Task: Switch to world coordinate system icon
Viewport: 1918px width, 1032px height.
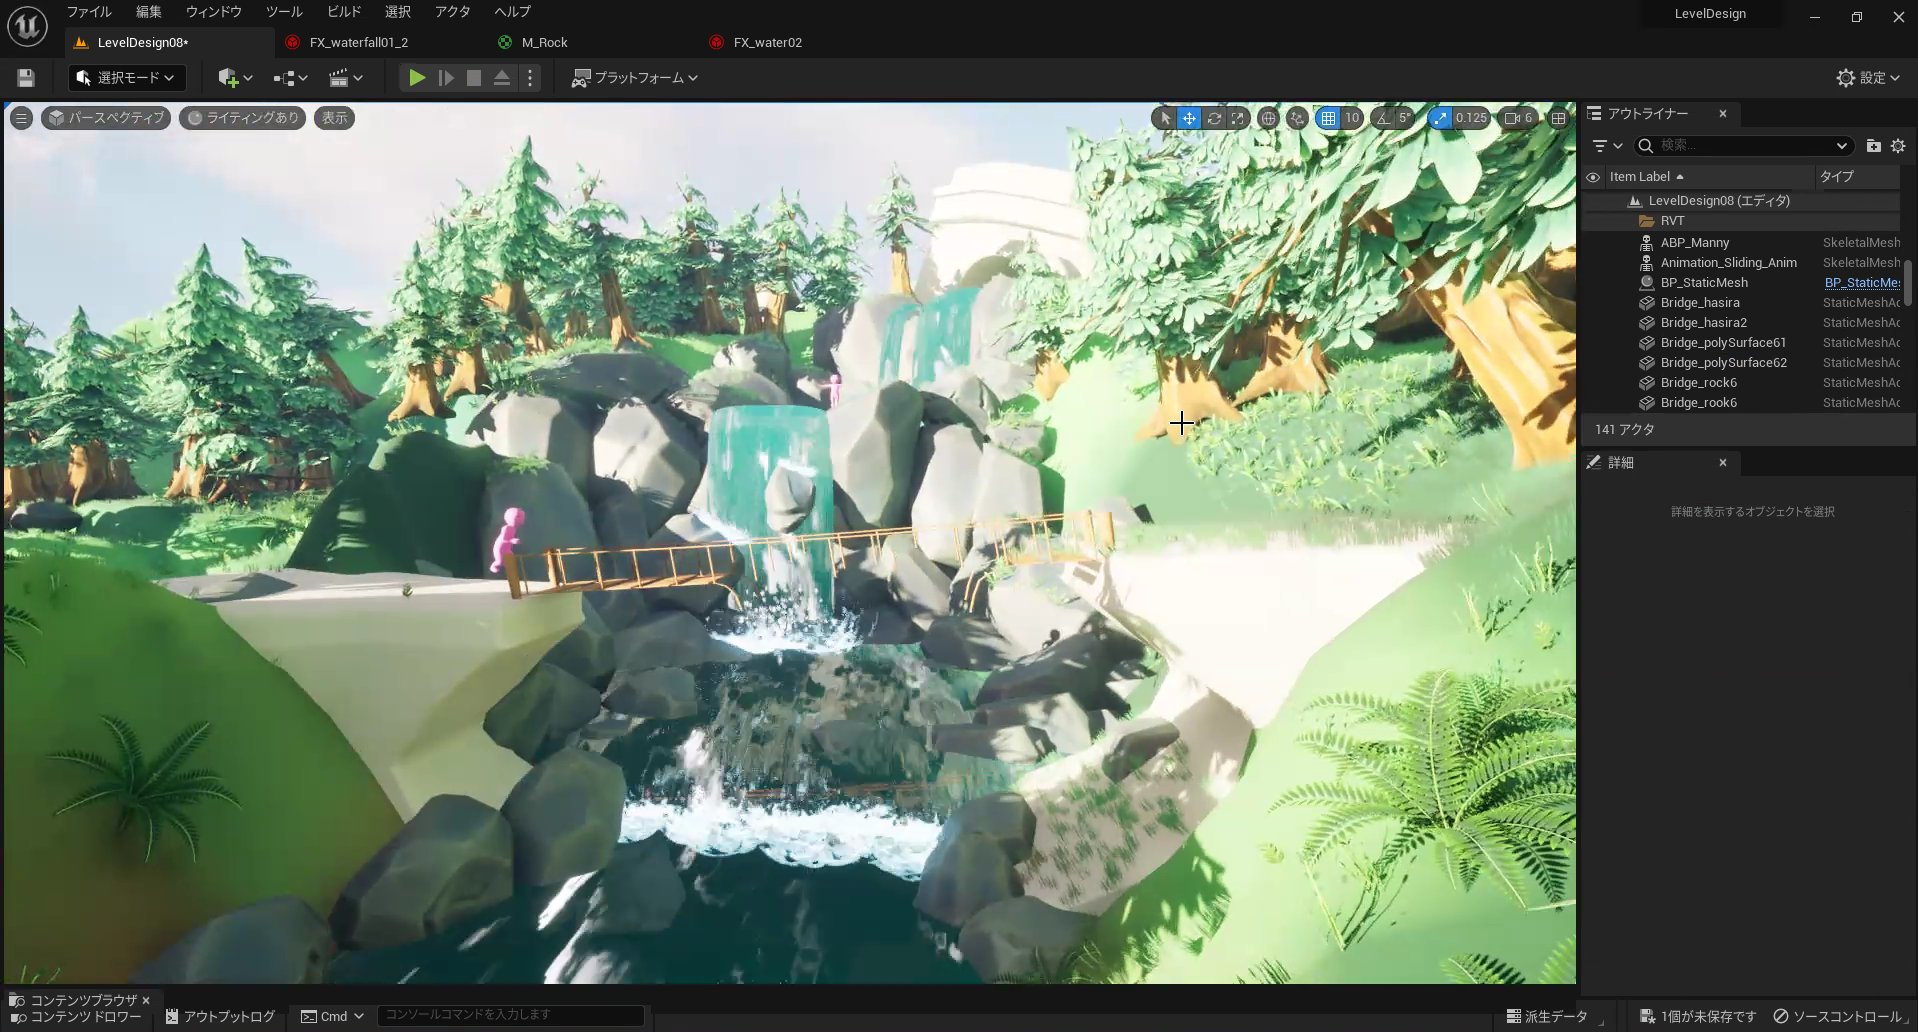Action: 1269,118
